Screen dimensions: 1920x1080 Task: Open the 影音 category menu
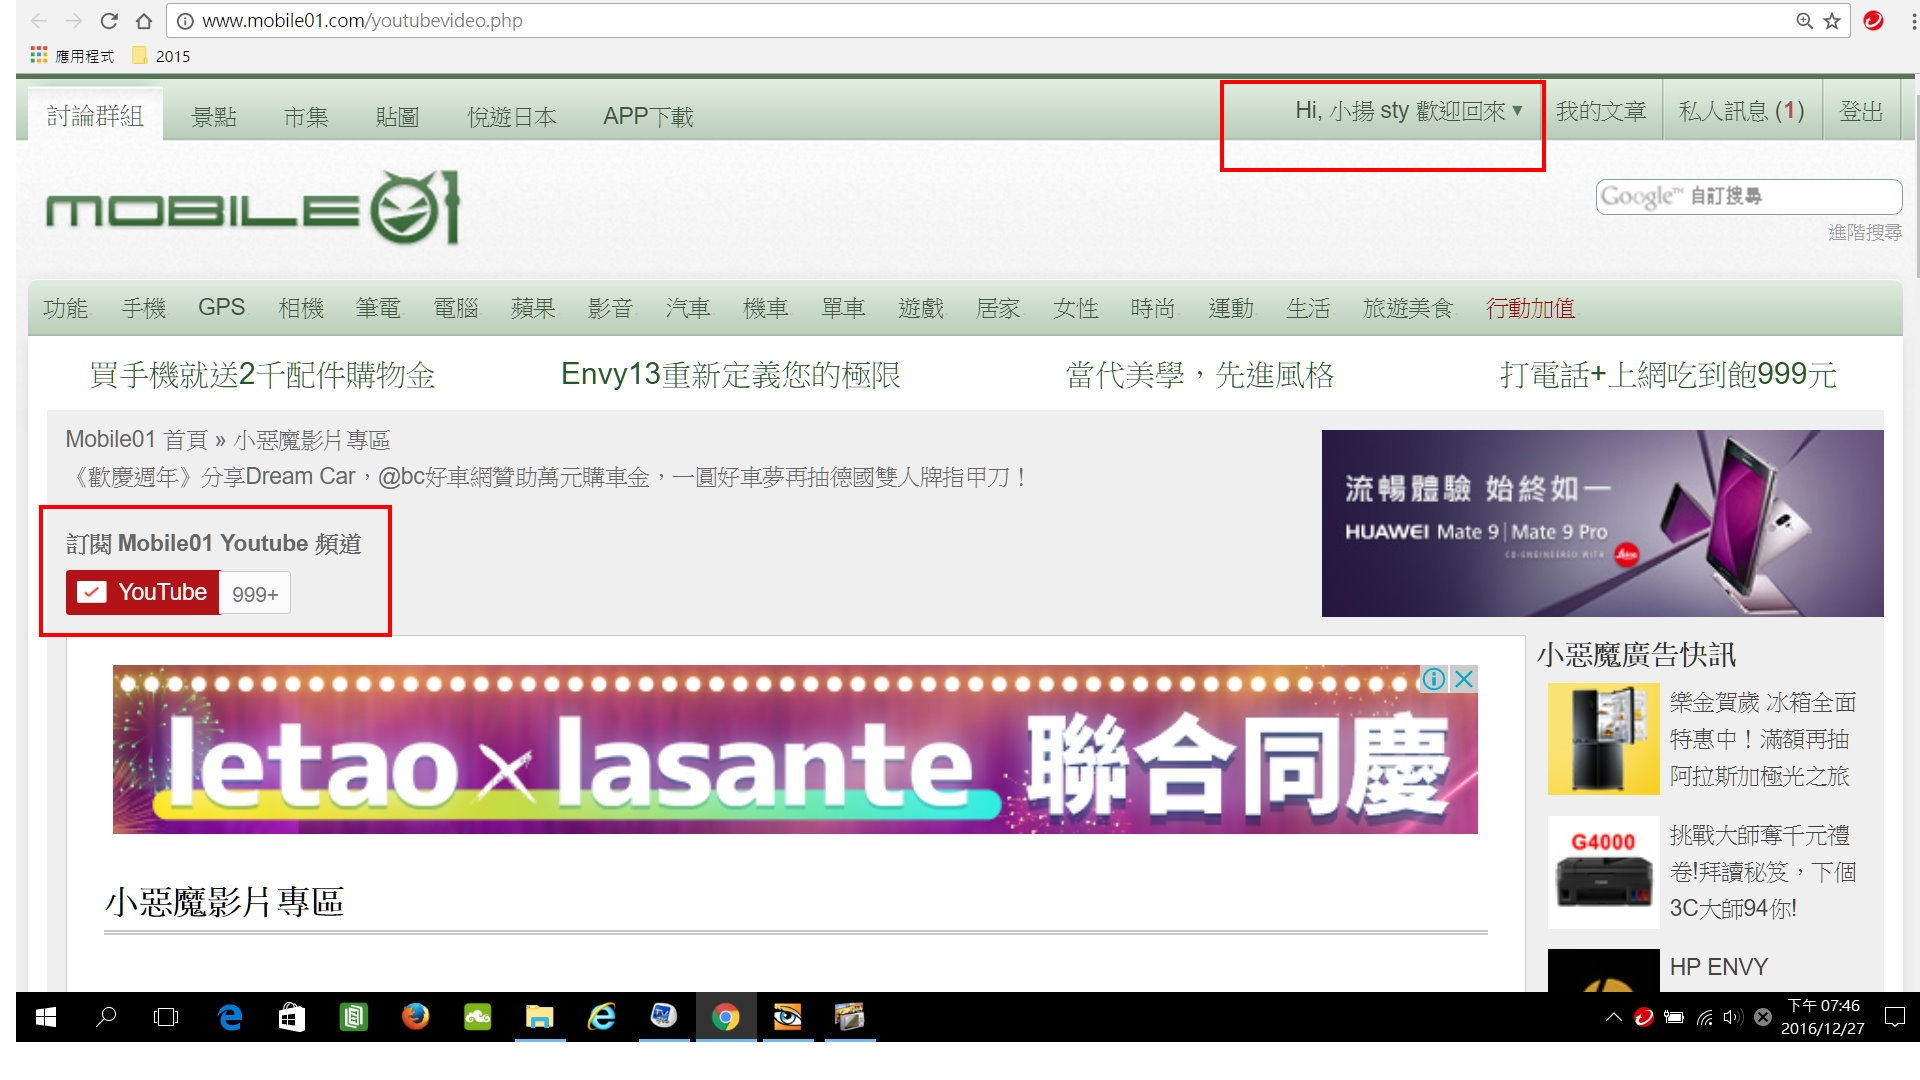610,308
